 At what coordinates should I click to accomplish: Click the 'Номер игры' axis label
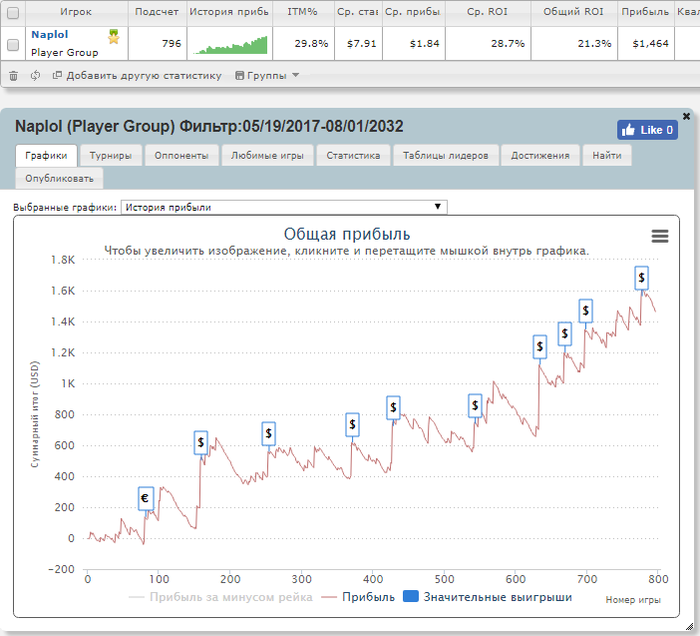coord(633,600)
